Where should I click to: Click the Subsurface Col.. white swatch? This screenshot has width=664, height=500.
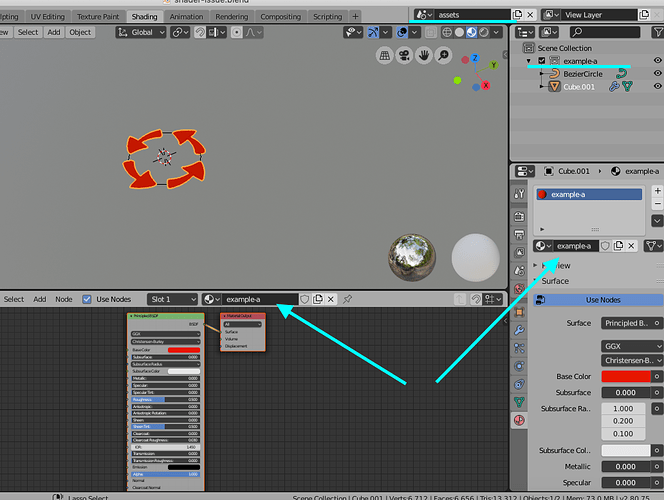click(625, 450)
